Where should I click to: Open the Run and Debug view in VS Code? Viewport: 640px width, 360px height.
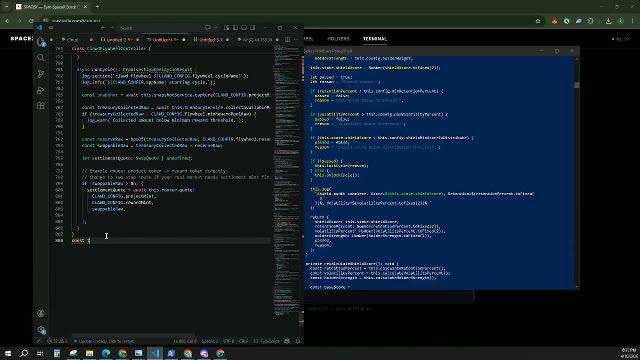(41, 90)
